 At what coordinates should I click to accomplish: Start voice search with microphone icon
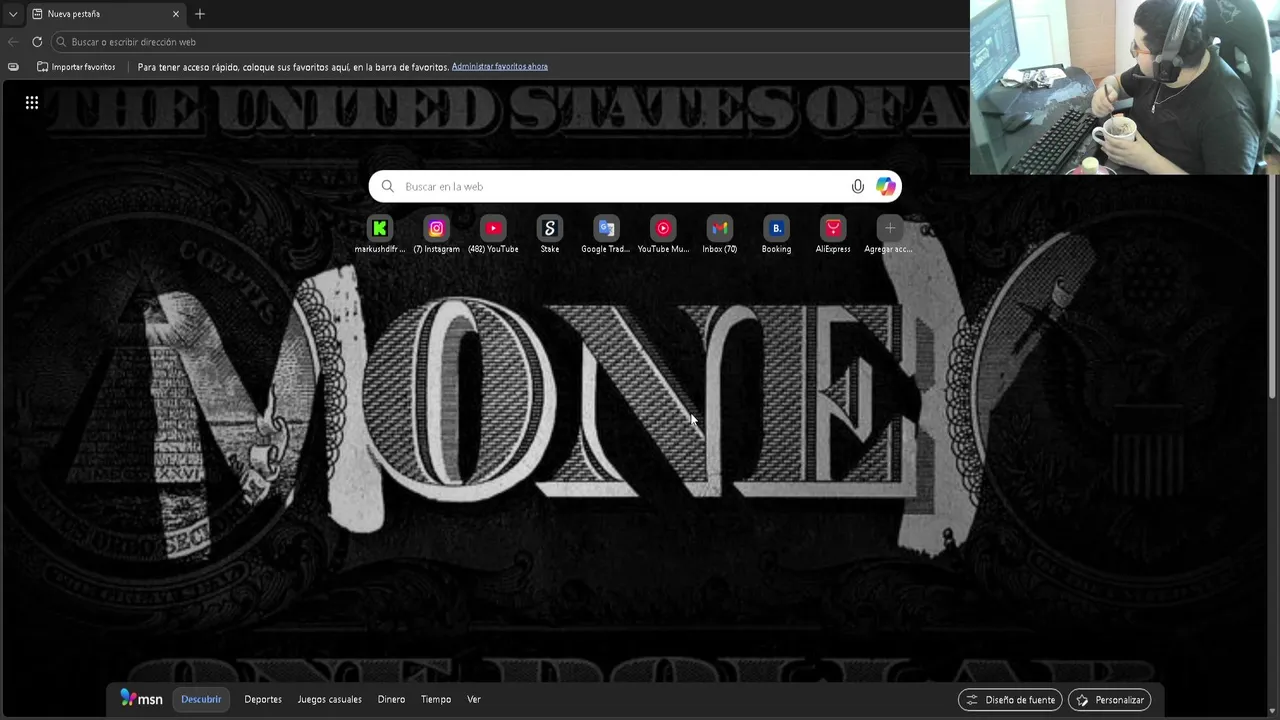(857, 186)
